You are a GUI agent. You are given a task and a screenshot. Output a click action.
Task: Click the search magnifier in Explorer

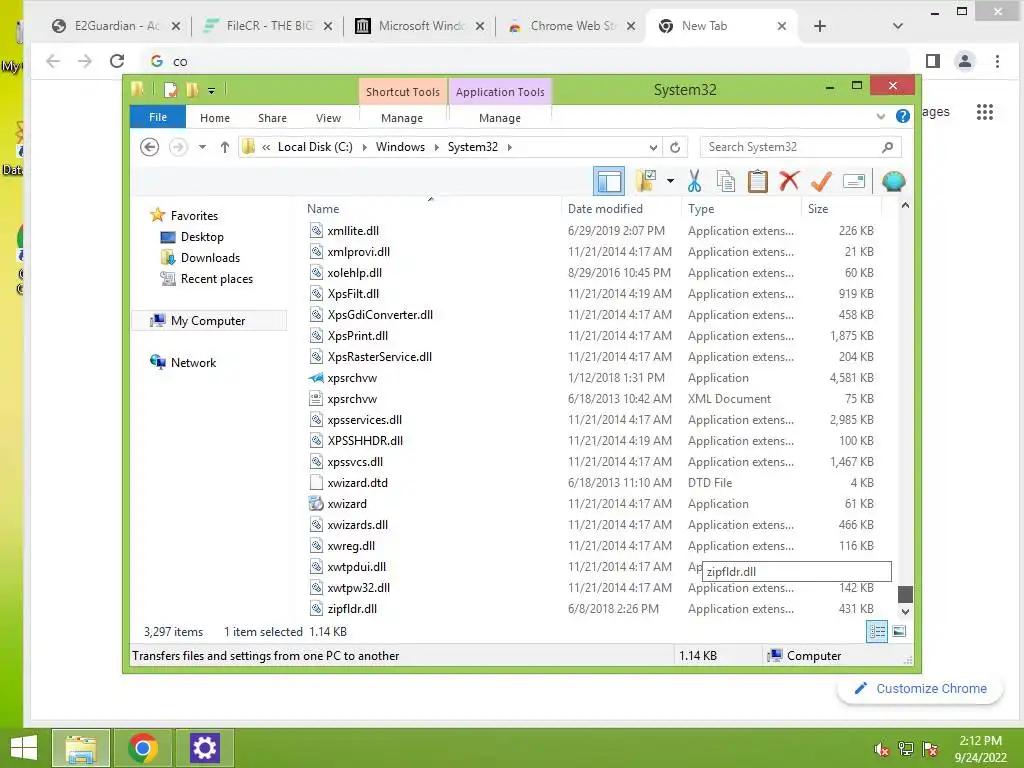coord(887,147)
